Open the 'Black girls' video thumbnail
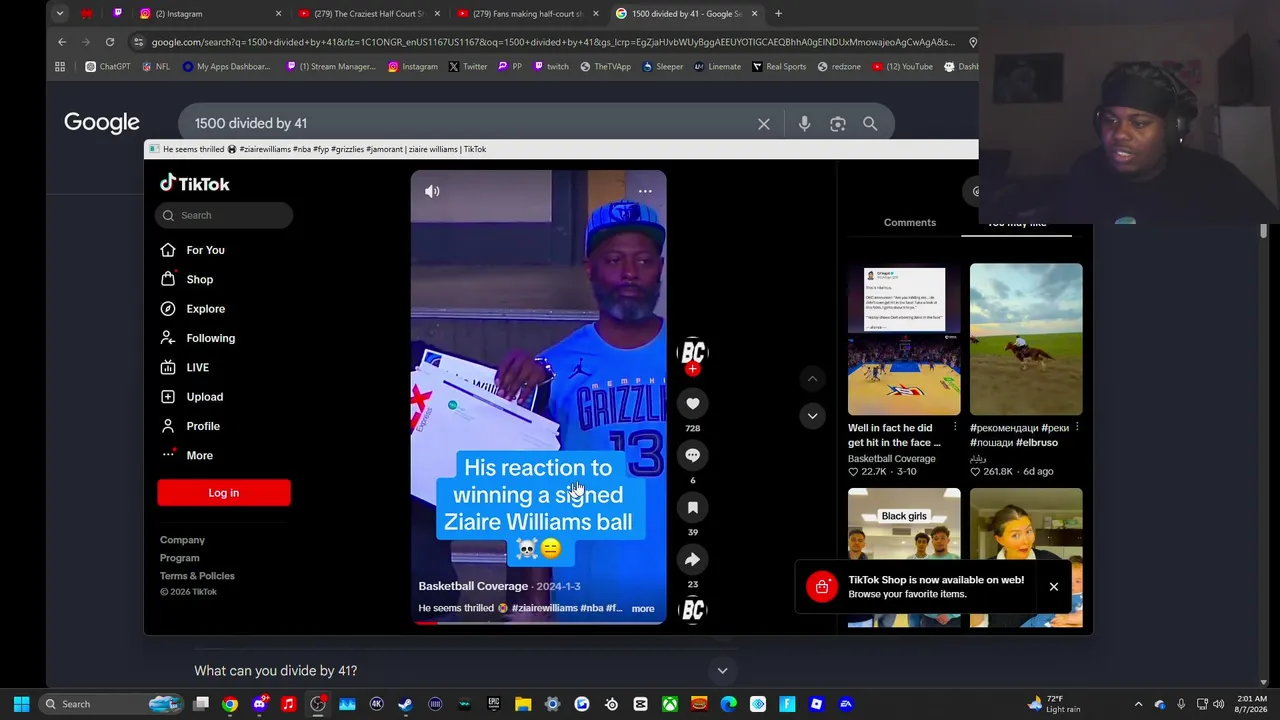 pos(904,557)
